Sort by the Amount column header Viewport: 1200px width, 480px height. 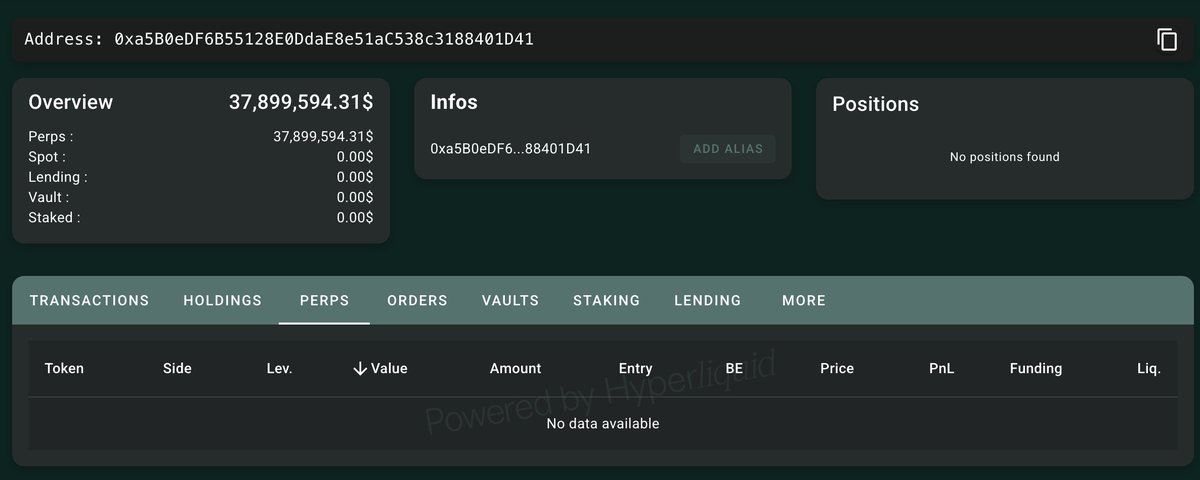(515, 368)
